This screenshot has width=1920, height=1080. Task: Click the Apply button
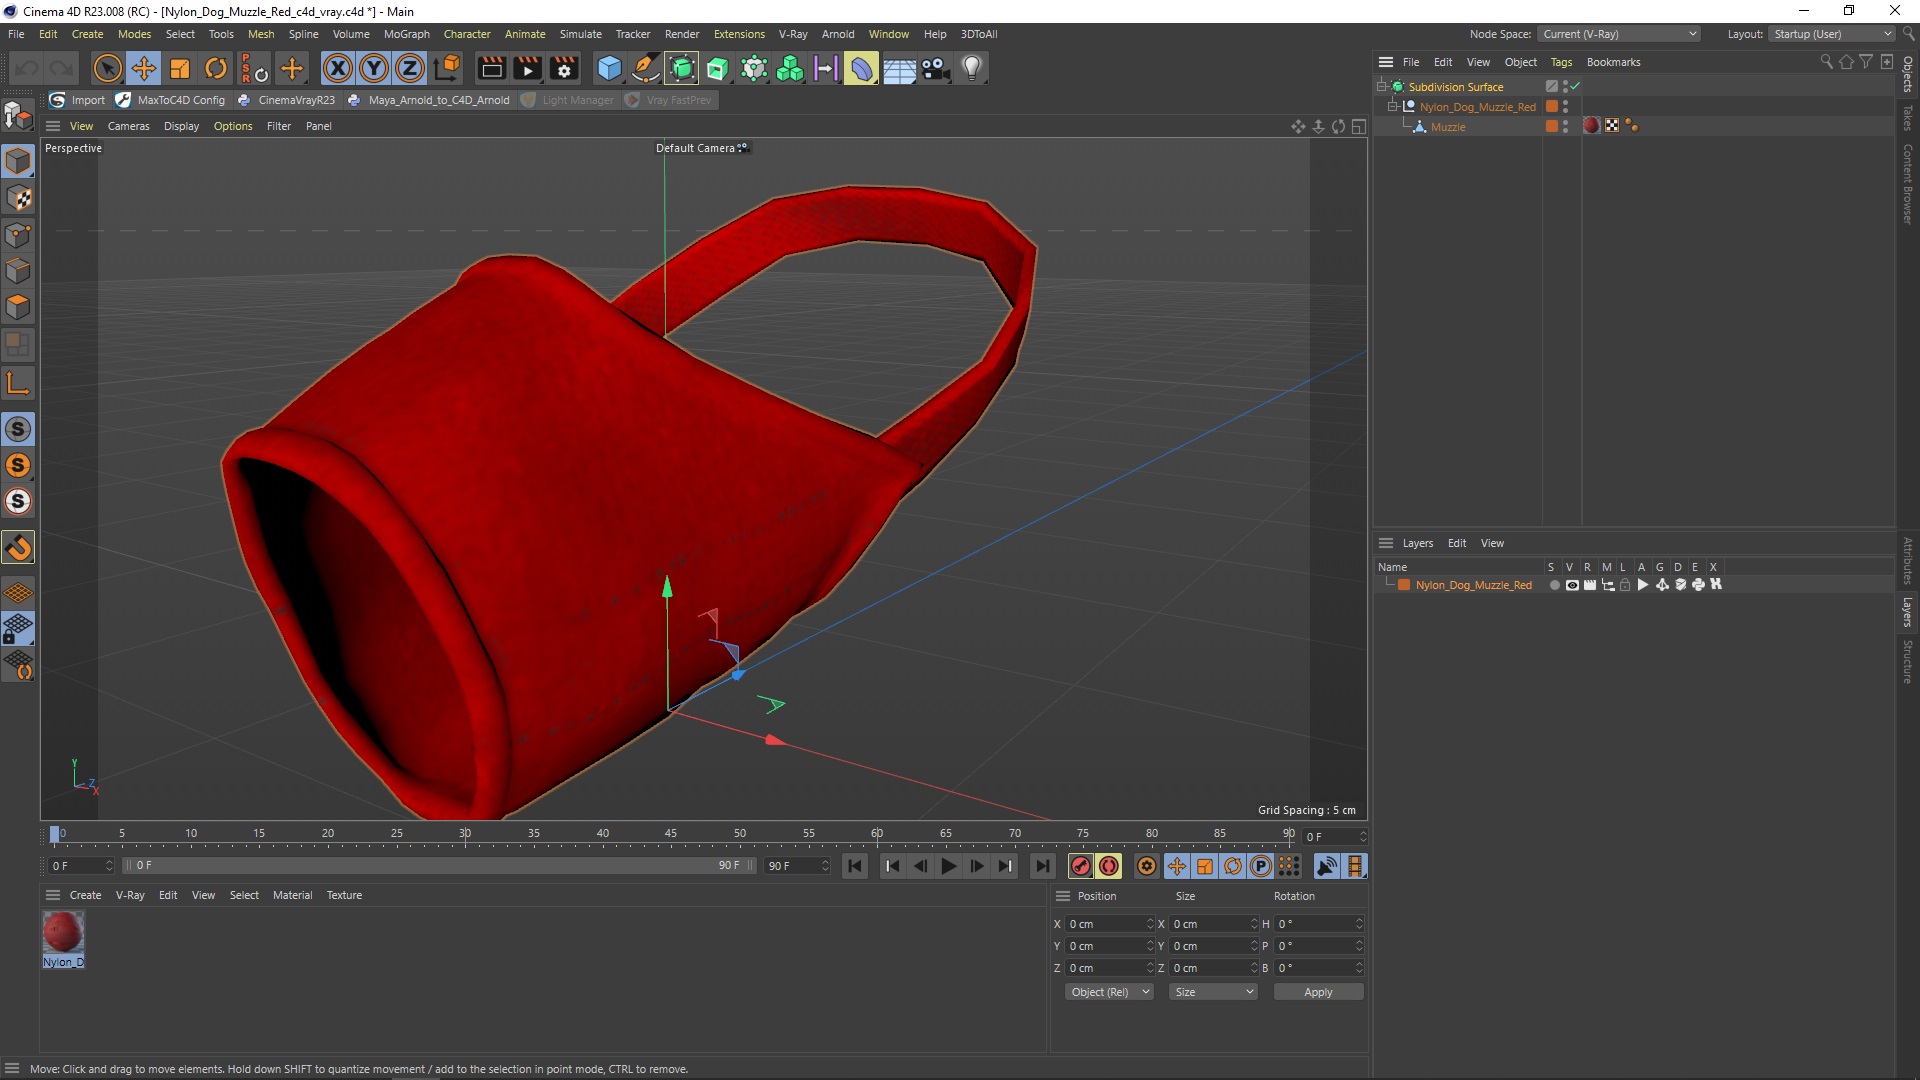click(1317, 992)
